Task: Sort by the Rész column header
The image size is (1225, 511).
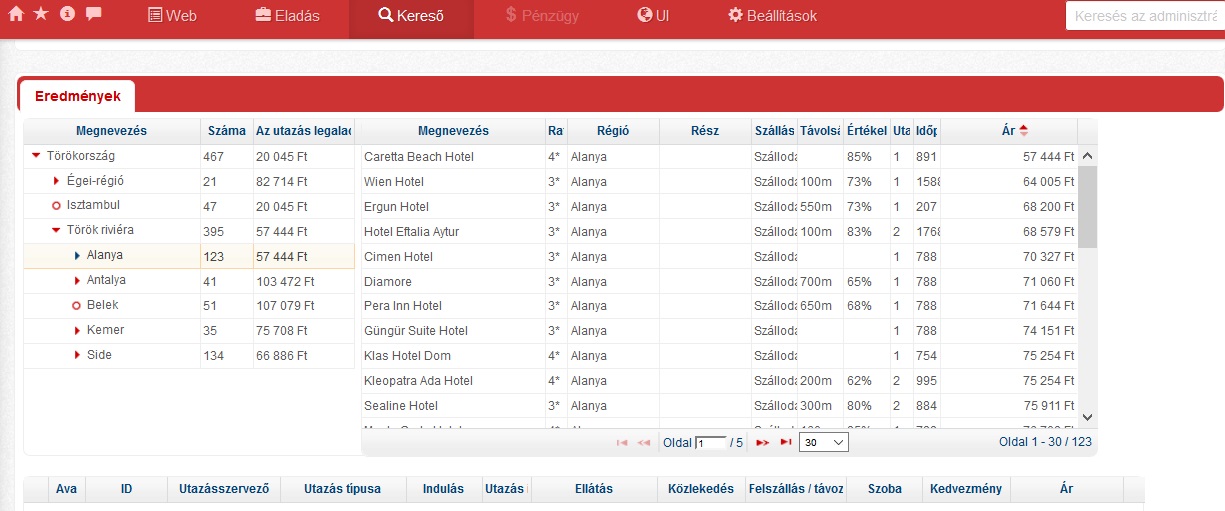Action: 705,131
